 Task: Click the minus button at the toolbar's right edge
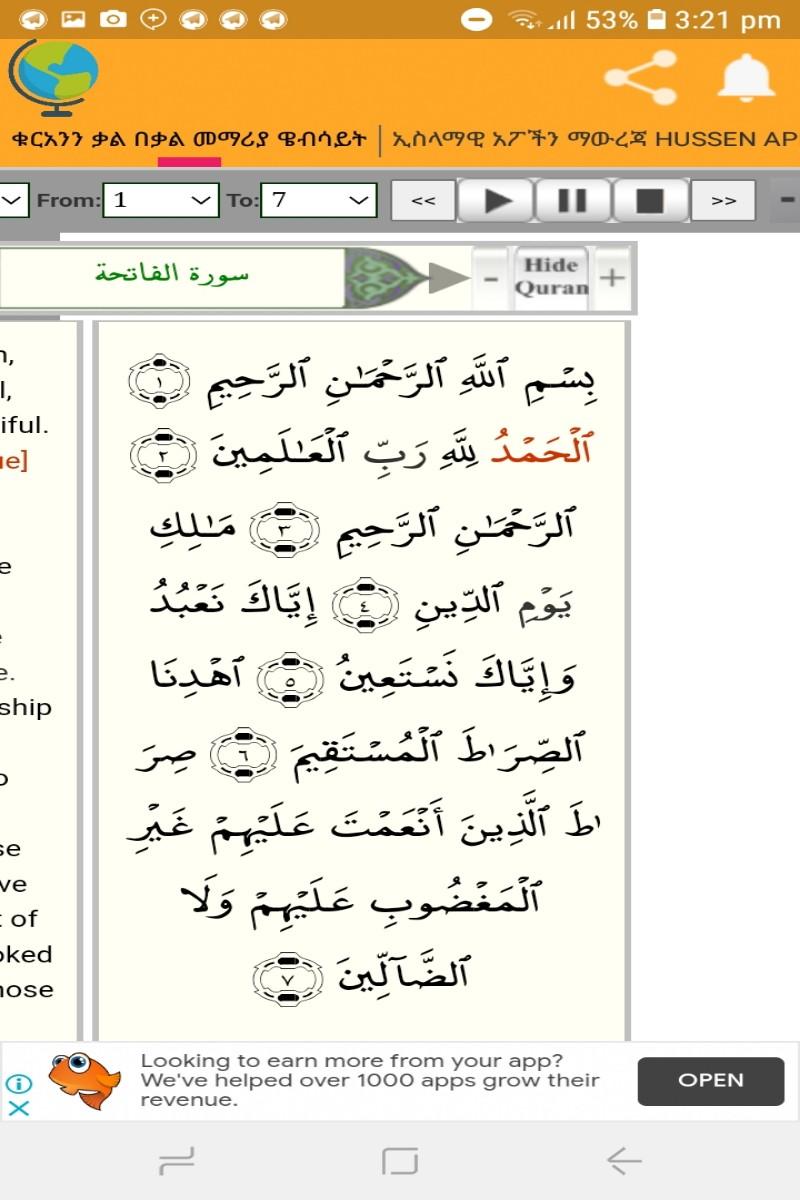coord(789,200)
